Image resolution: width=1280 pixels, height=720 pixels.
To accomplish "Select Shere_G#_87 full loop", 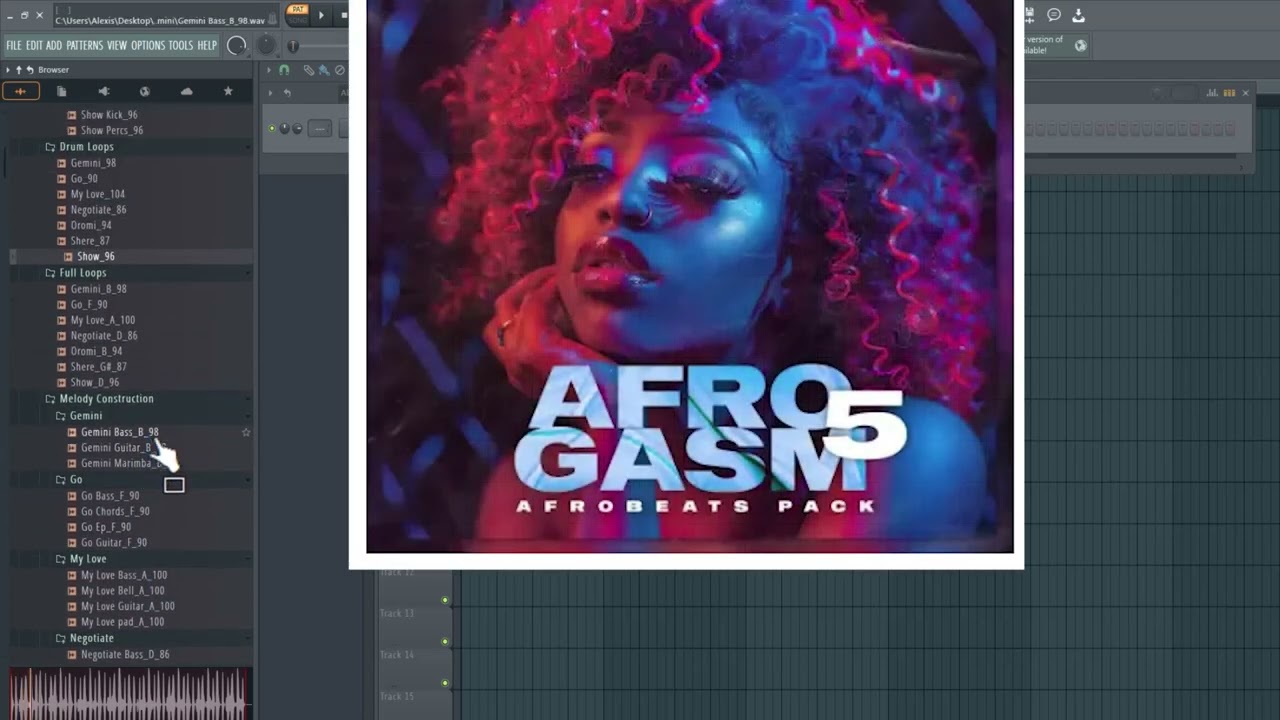I will click(98, 367).
